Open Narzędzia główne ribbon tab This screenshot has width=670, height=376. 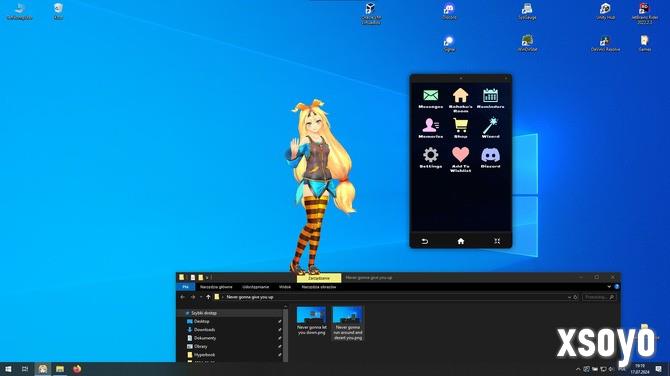[216, 287]
